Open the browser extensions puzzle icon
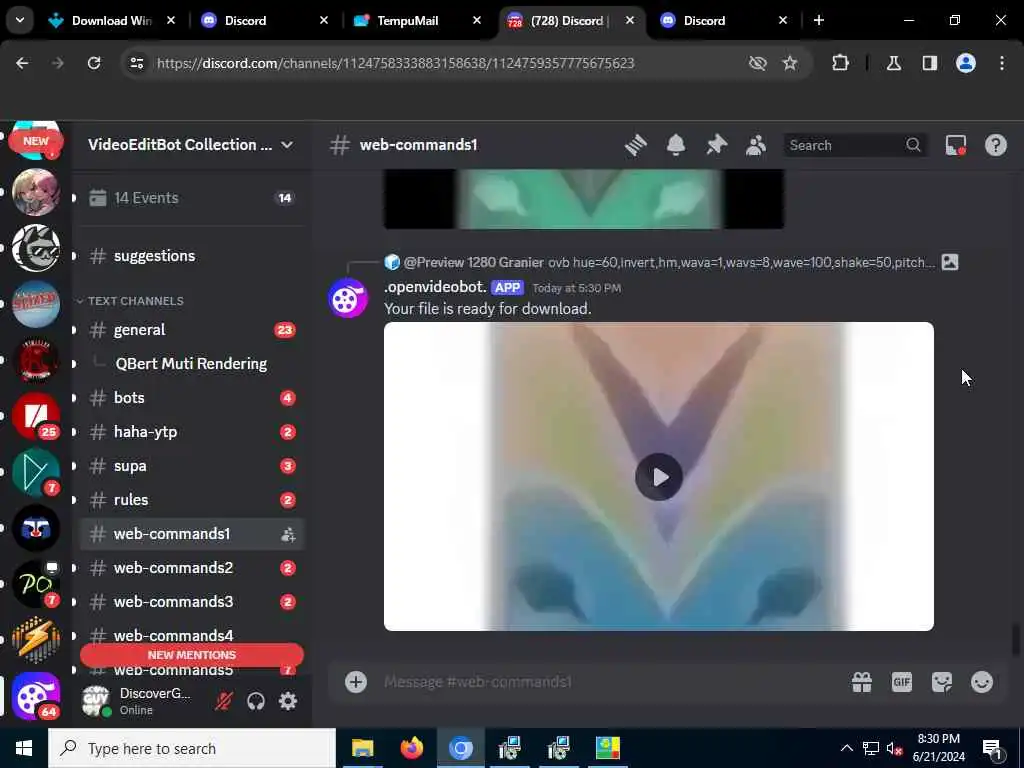This screenshot has width=1024, height=768. click(x=840, y=63)
